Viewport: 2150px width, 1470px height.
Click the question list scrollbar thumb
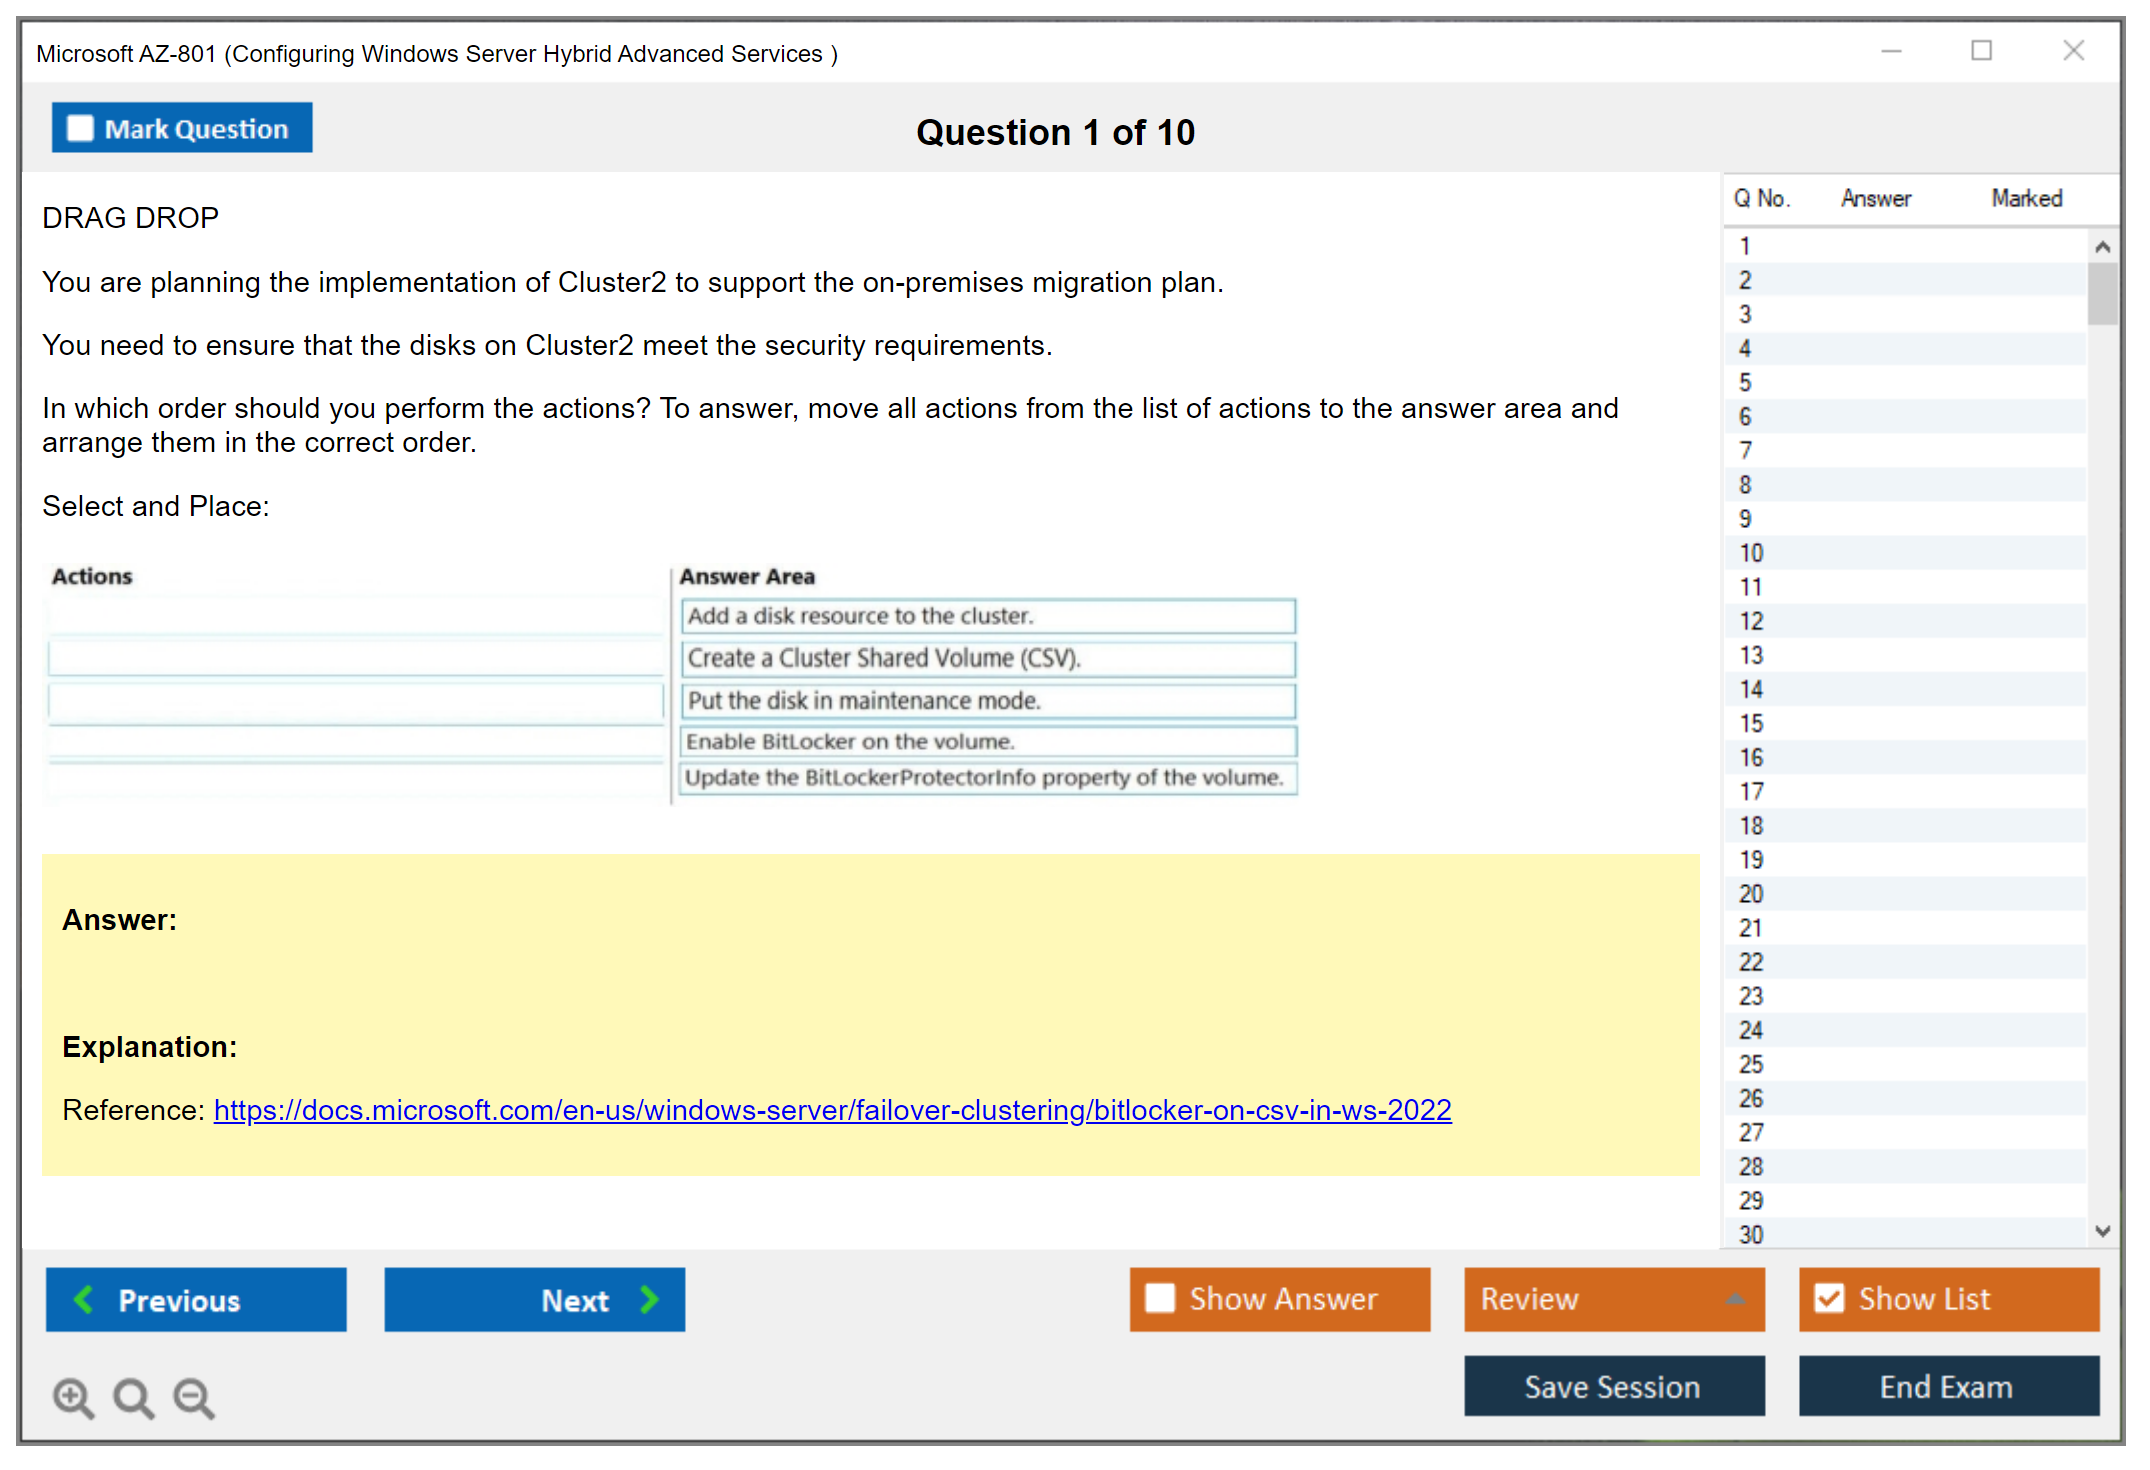2102,294
